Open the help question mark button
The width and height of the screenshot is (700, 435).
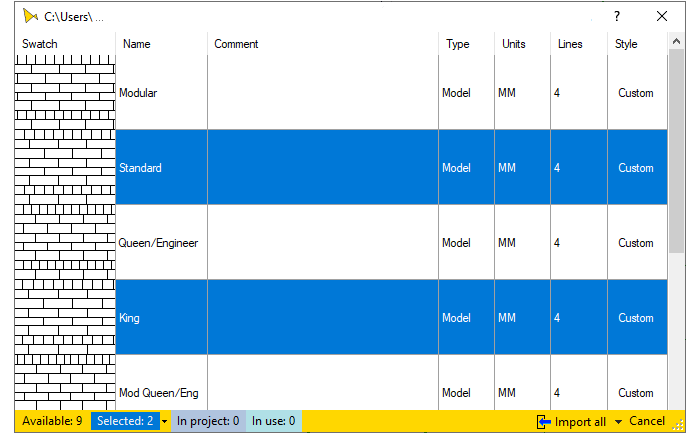(617, 17)
